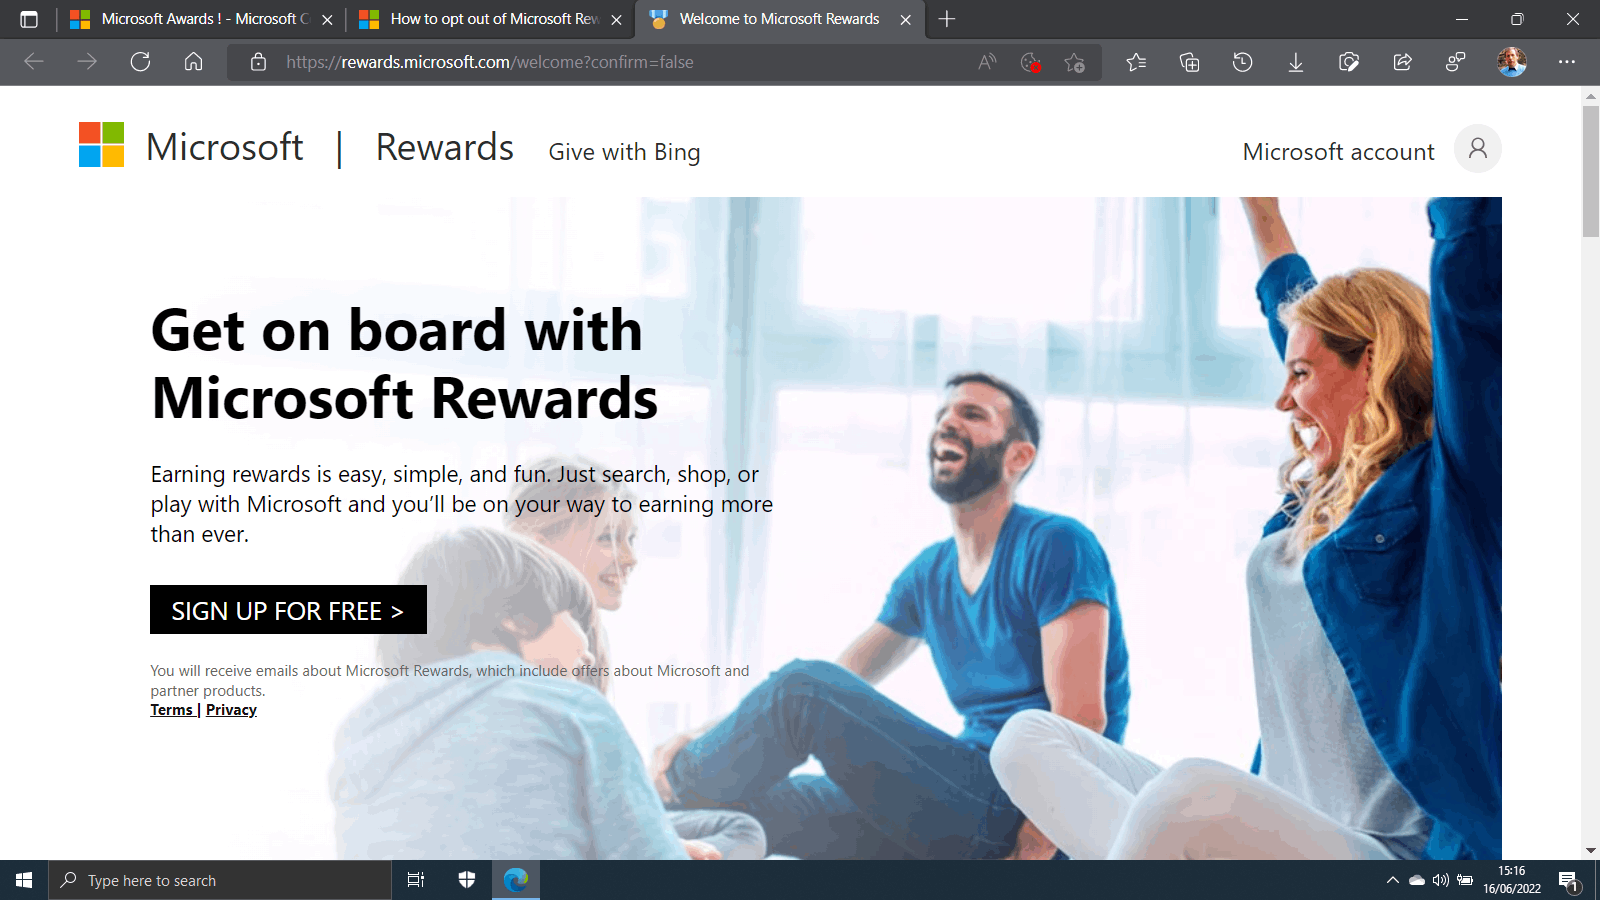Close the Microsoft Awards tab
1600x900 pixels.
coord(327,19)
